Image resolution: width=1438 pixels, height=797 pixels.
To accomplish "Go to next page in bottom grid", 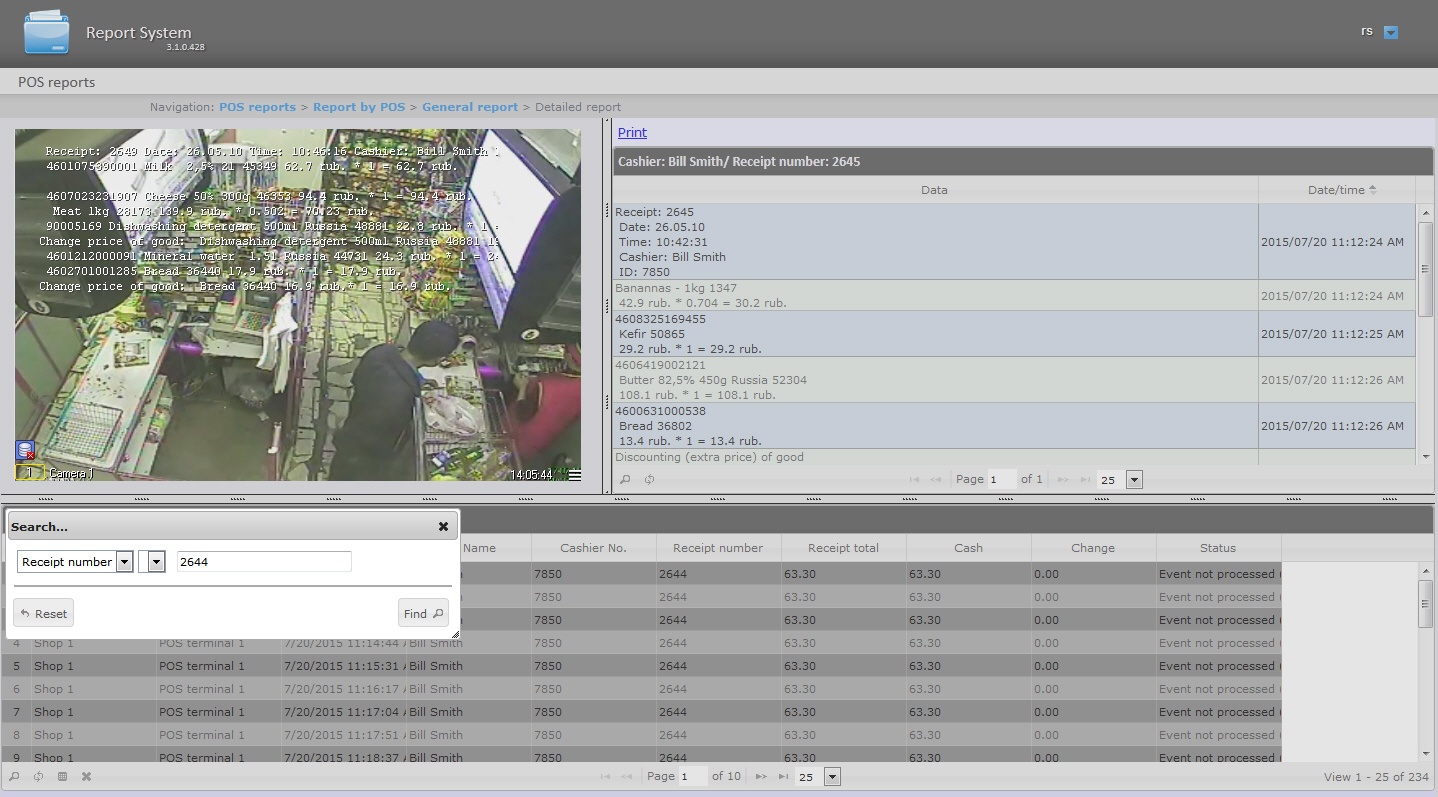I will tap(761, 777).
